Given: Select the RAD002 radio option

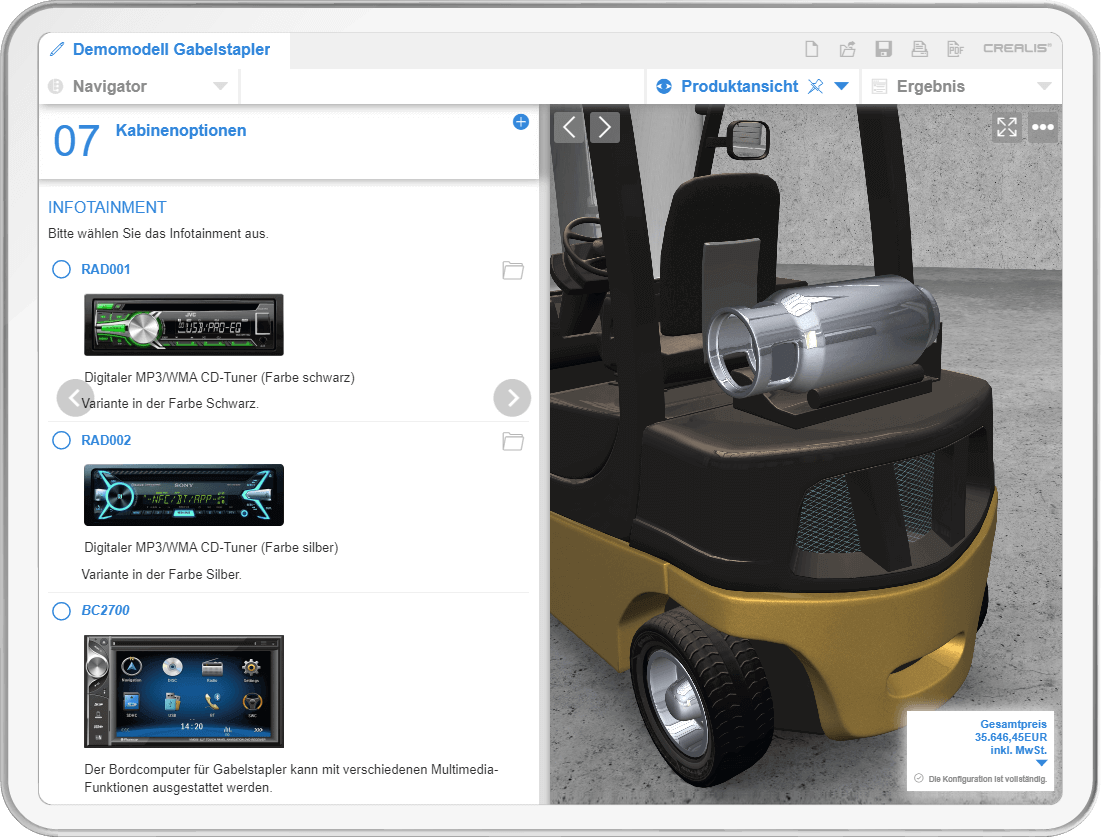Looking at the screenshot, I should tap(61, 440).
